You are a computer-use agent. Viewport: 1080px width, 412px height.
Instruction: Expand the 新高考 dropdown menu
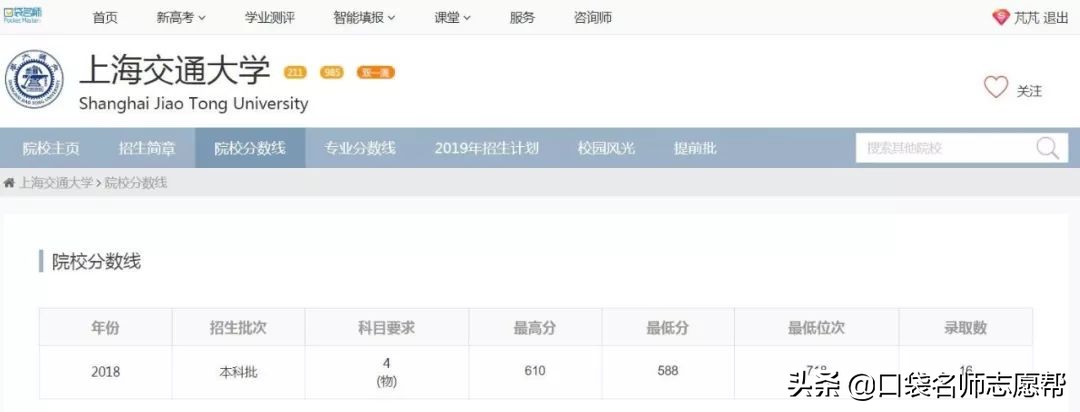181,19
